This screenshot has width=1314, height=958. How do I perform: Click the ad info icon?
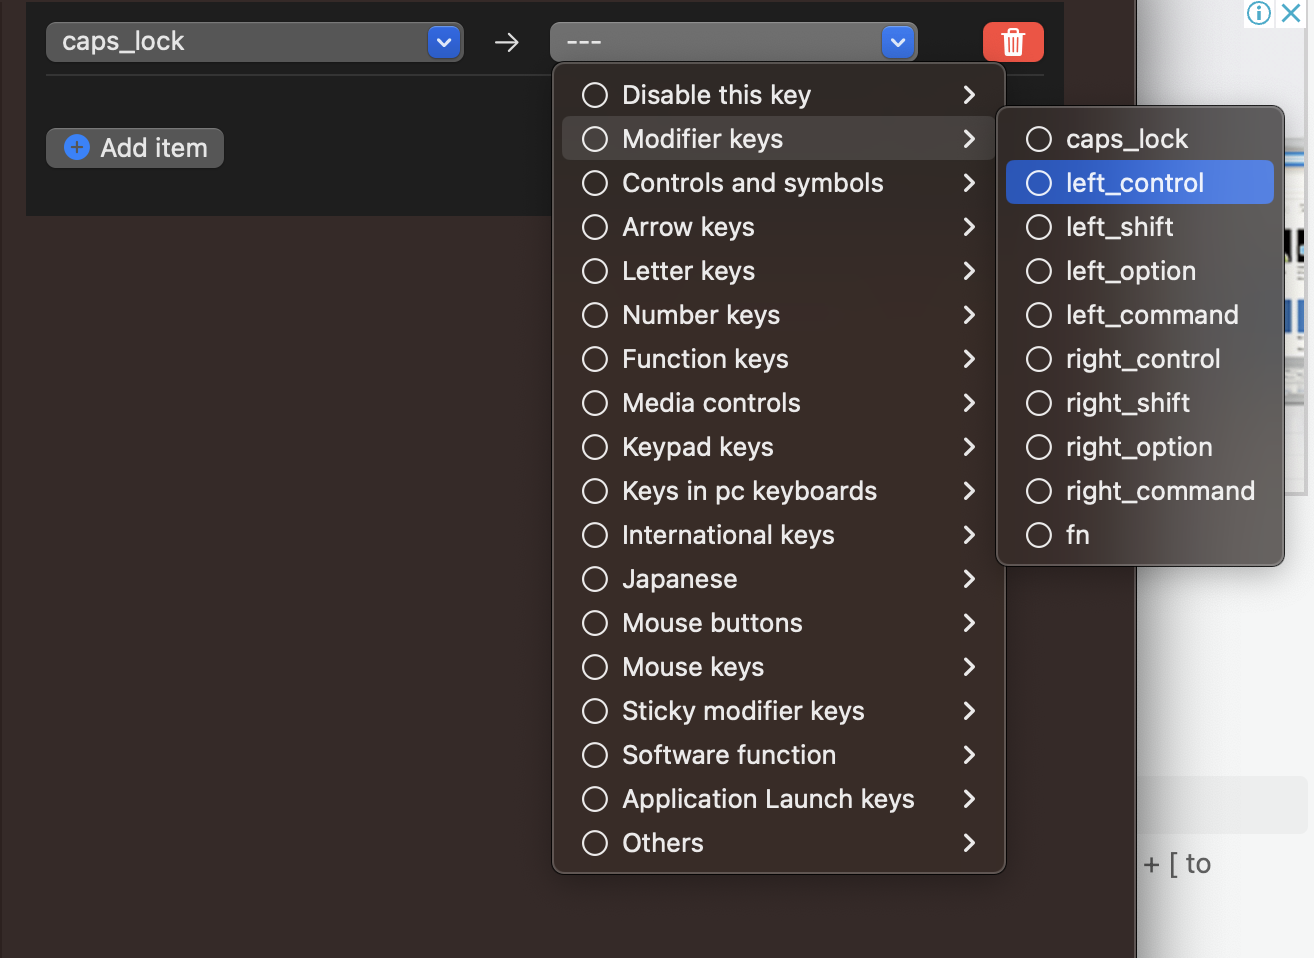[x=1258, y=13]
